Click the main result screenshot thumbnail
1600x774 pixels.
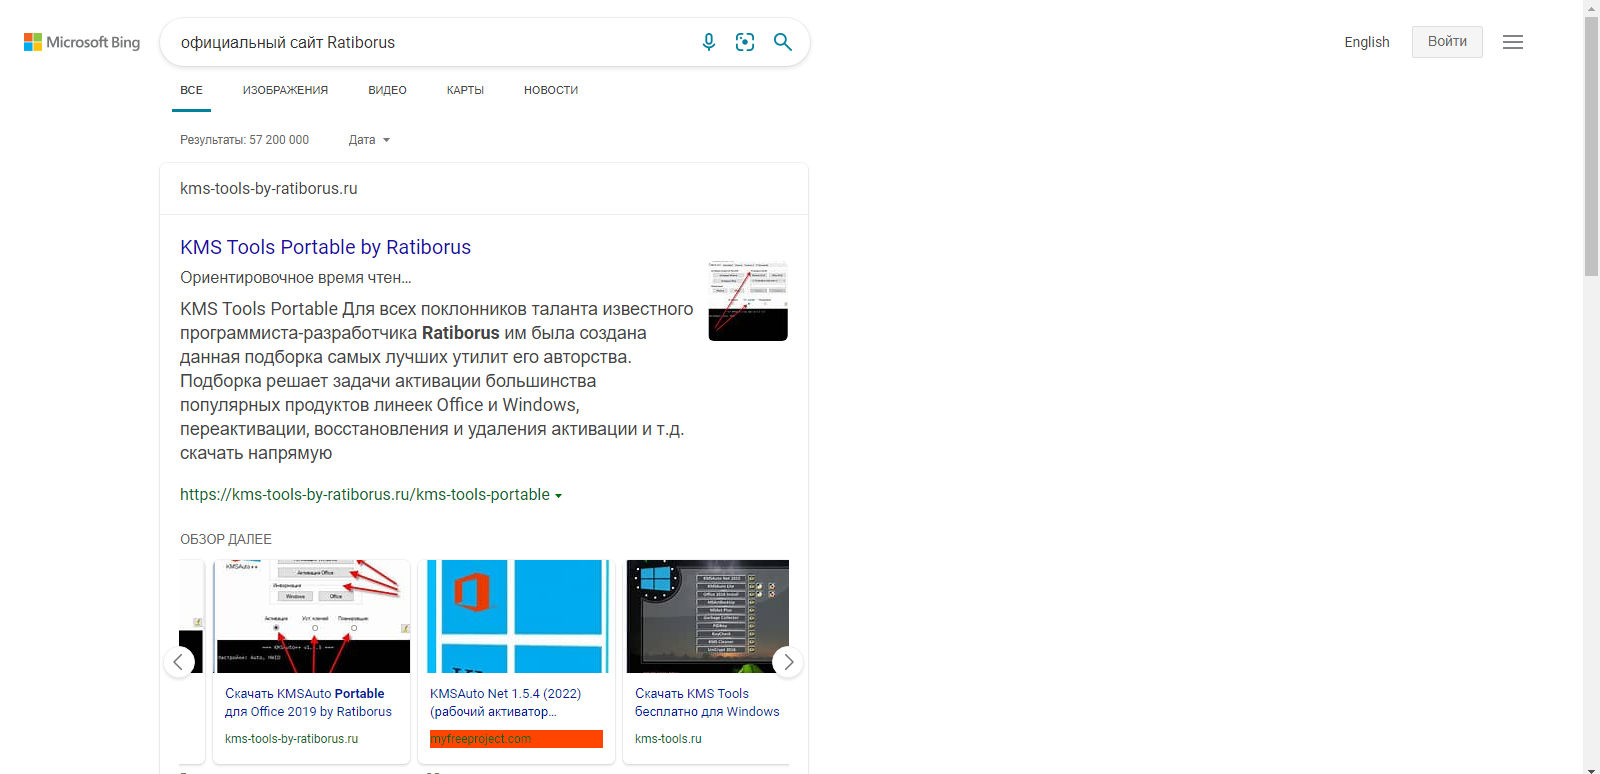748,301
